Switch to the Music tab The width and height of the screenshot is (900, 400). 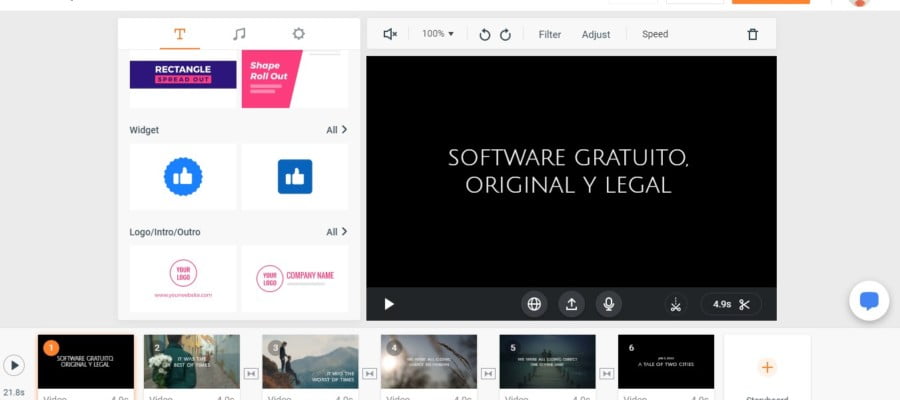tap(239, 34)
